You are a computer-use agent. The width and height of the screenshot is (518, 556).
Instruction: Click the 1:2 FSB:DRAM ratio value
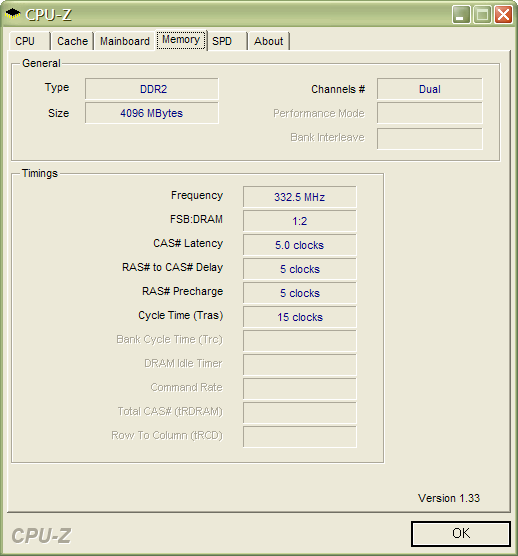point(300,221)
